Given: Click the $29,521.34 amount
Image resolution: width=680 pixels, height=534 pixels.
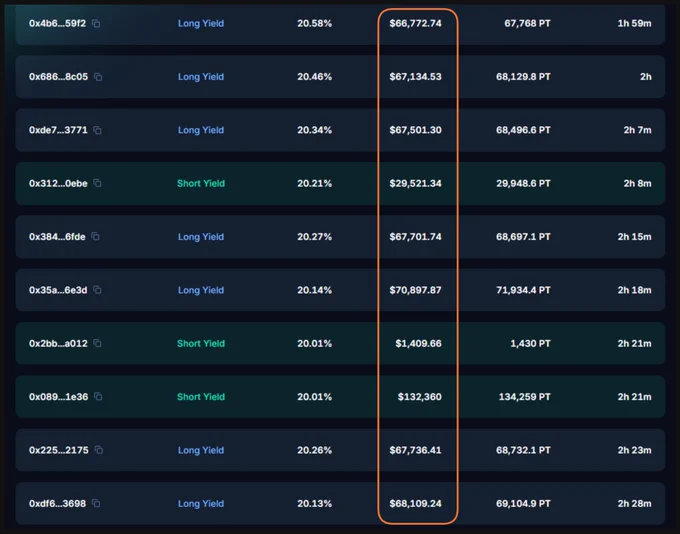Looking at the screenshot, I should click(x=415, y=183).
